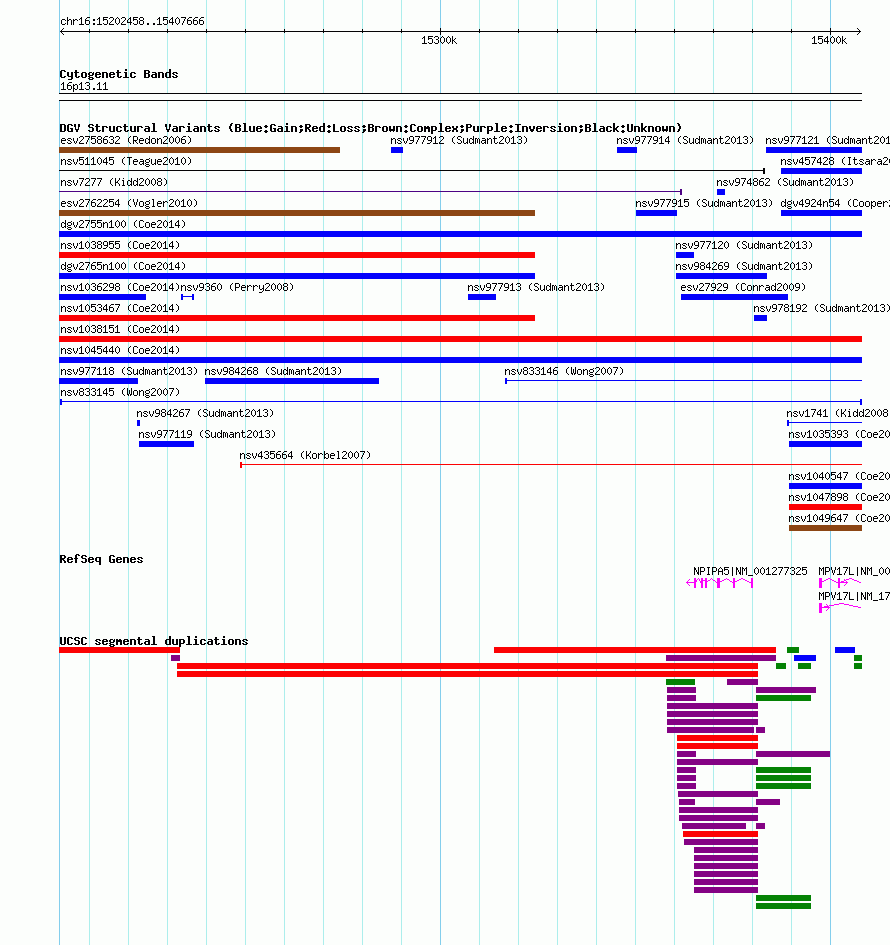
Task: Click the 15400k ruler tick label
Action: point(829,40)
